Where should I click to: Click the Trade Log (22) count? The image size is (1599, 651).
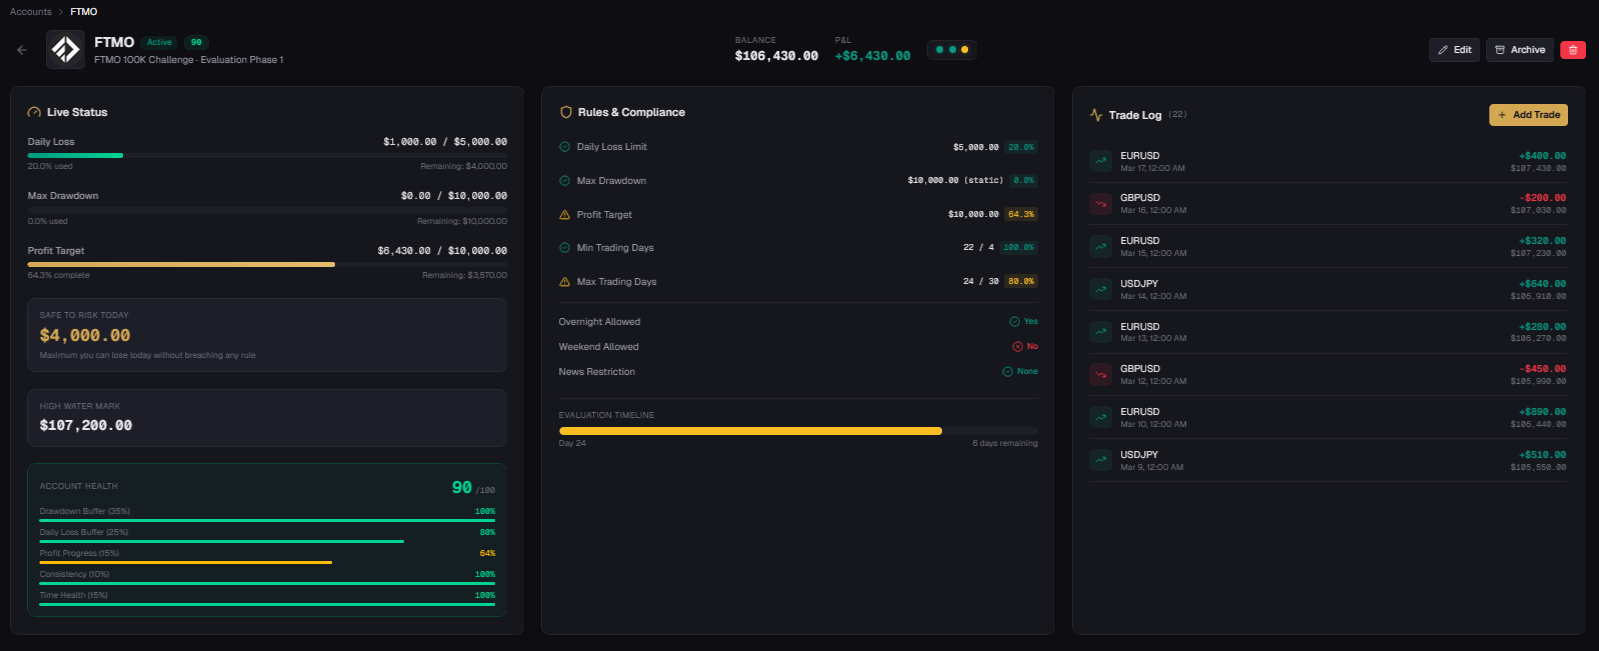1178,115
